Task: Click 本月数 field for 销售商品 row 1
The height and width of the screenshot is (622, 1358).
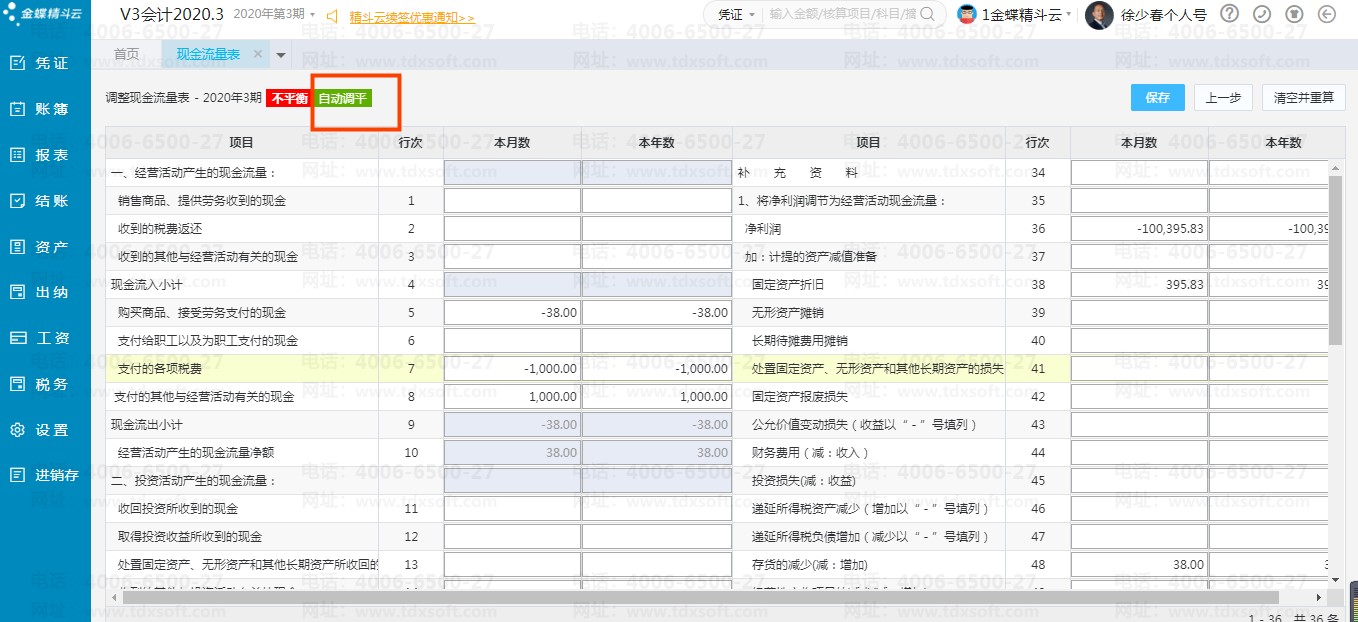Action: click(x=512, y=201)
